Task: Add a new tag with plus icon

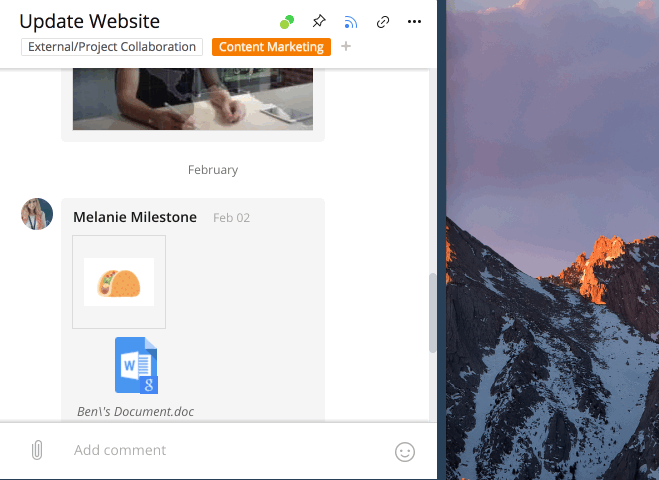Action: click(346, 46)
